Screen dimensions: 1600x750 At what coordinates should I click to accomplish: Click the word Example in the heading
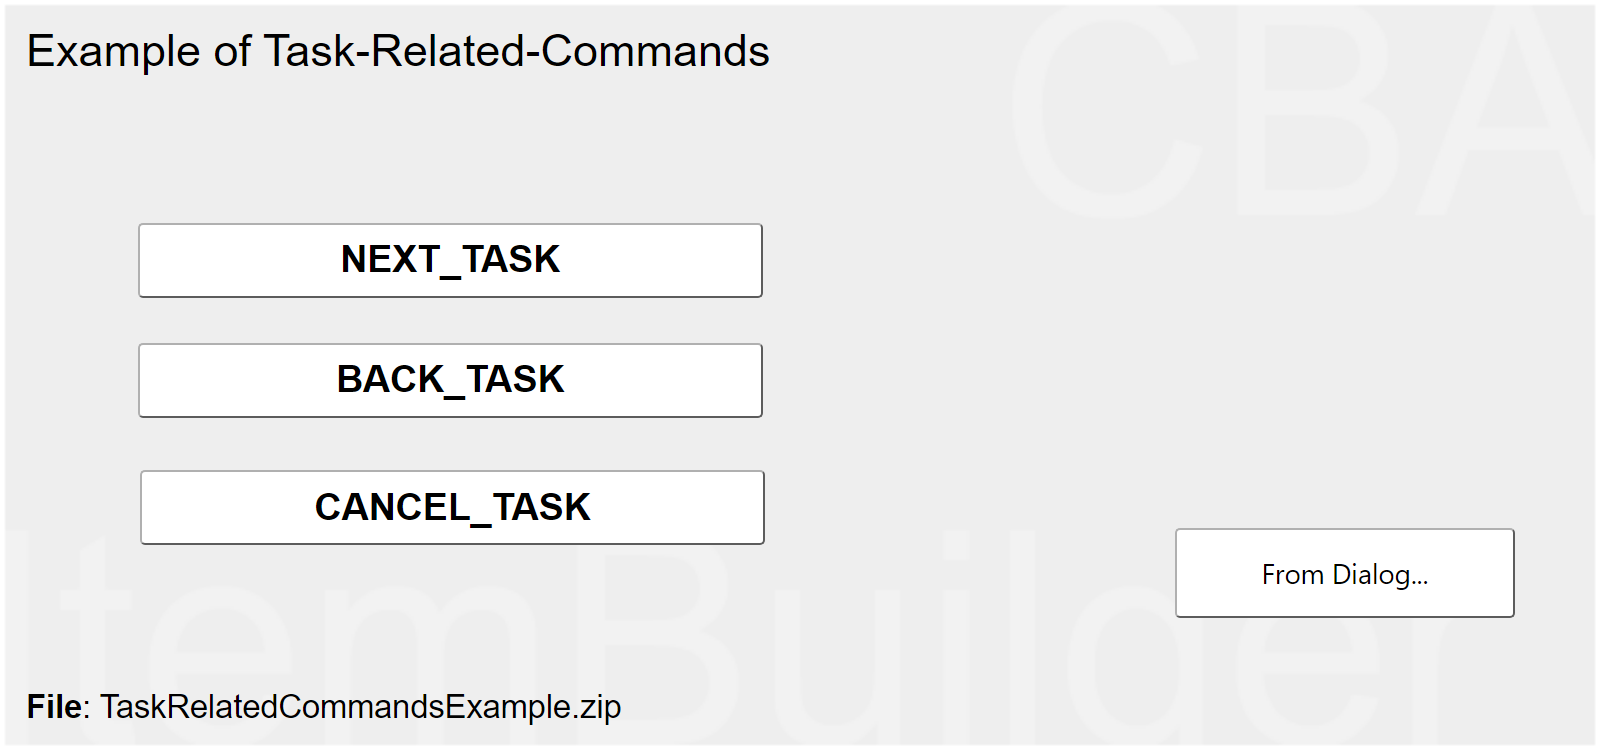(x=113, y=51)
